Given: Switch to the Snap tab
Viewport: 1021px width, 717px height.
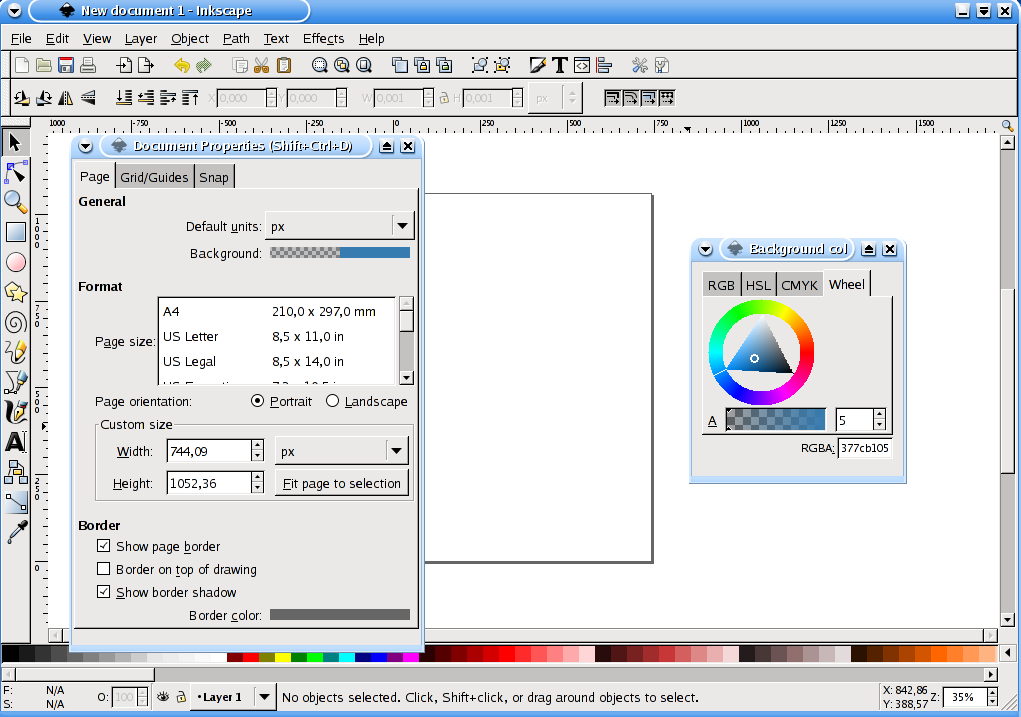Looking at the screenshot, I should 214,177.
